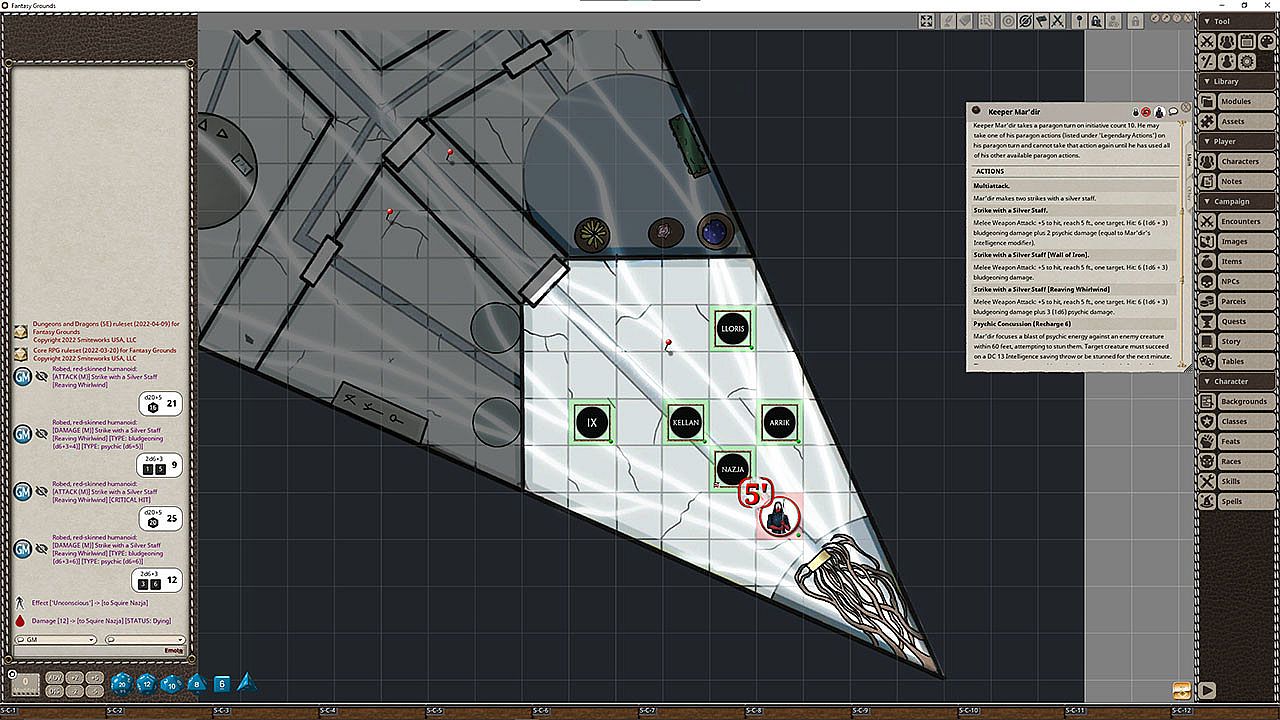Click the hooded token portrait on Keeper Mar'dir sheet

[1159, 112]
